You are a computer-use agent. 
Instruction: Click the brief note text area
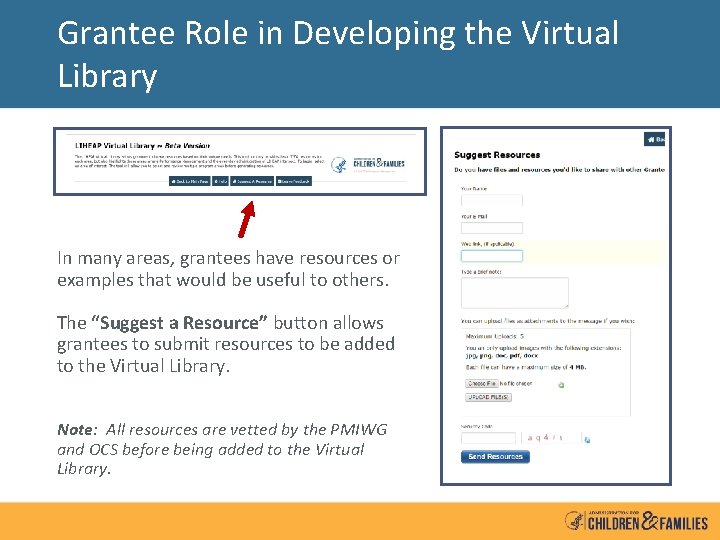515,292
